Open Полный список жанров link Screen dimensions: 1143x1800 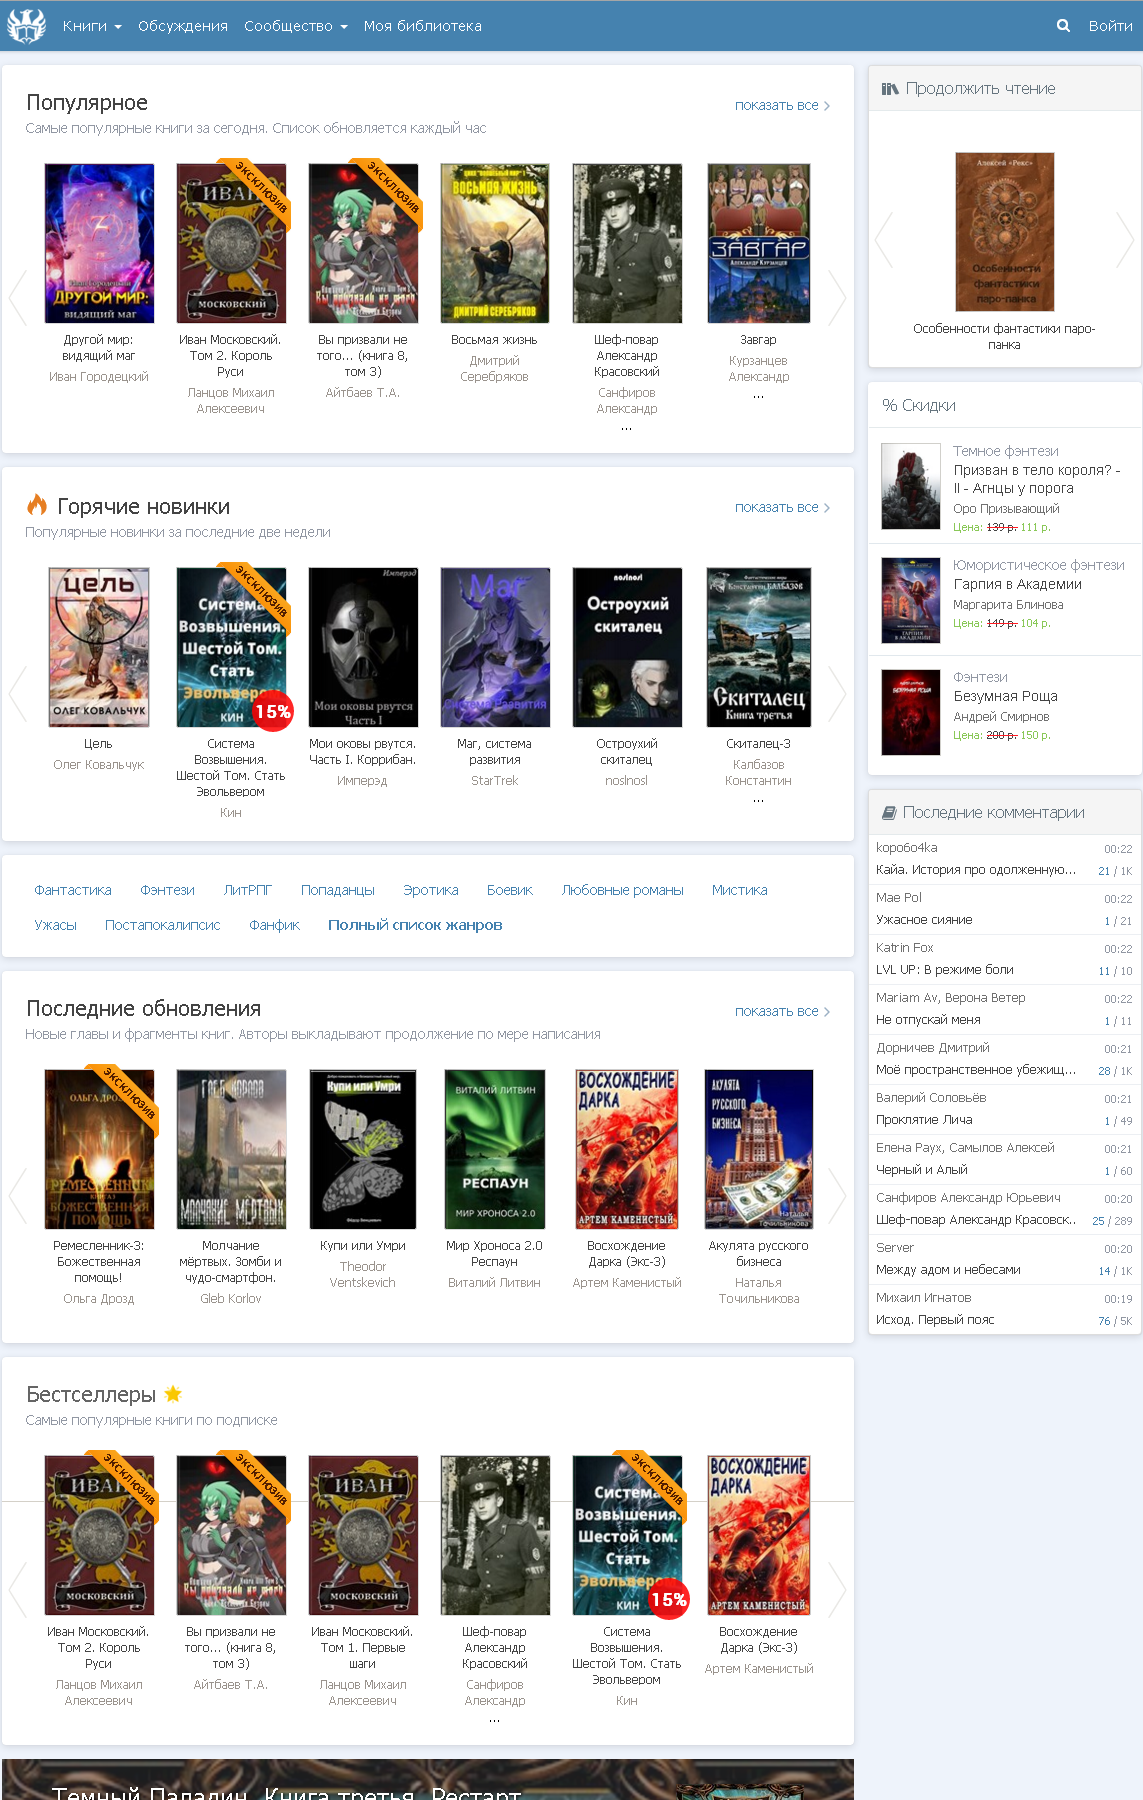point(415,925)
